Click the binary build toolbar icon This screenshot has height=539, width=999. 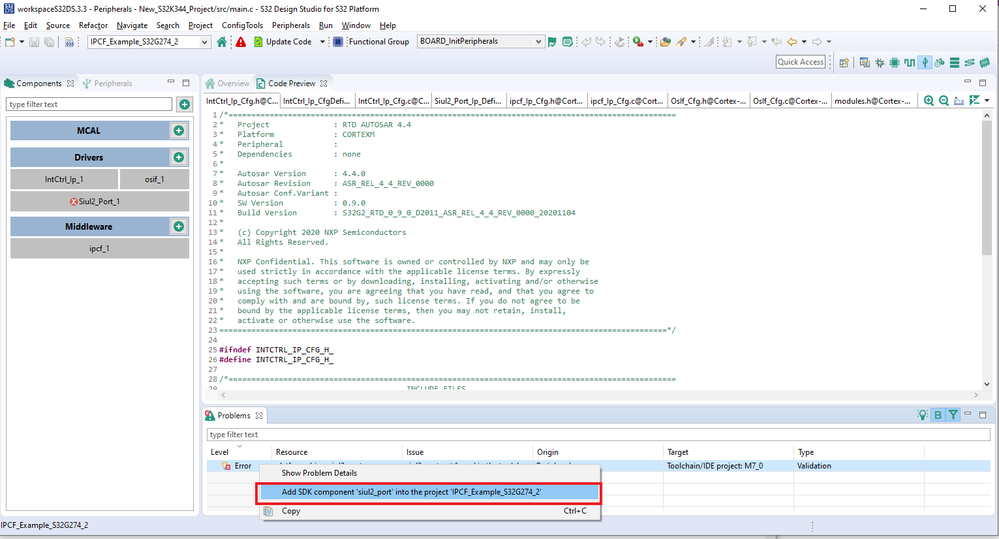point(69,42)
